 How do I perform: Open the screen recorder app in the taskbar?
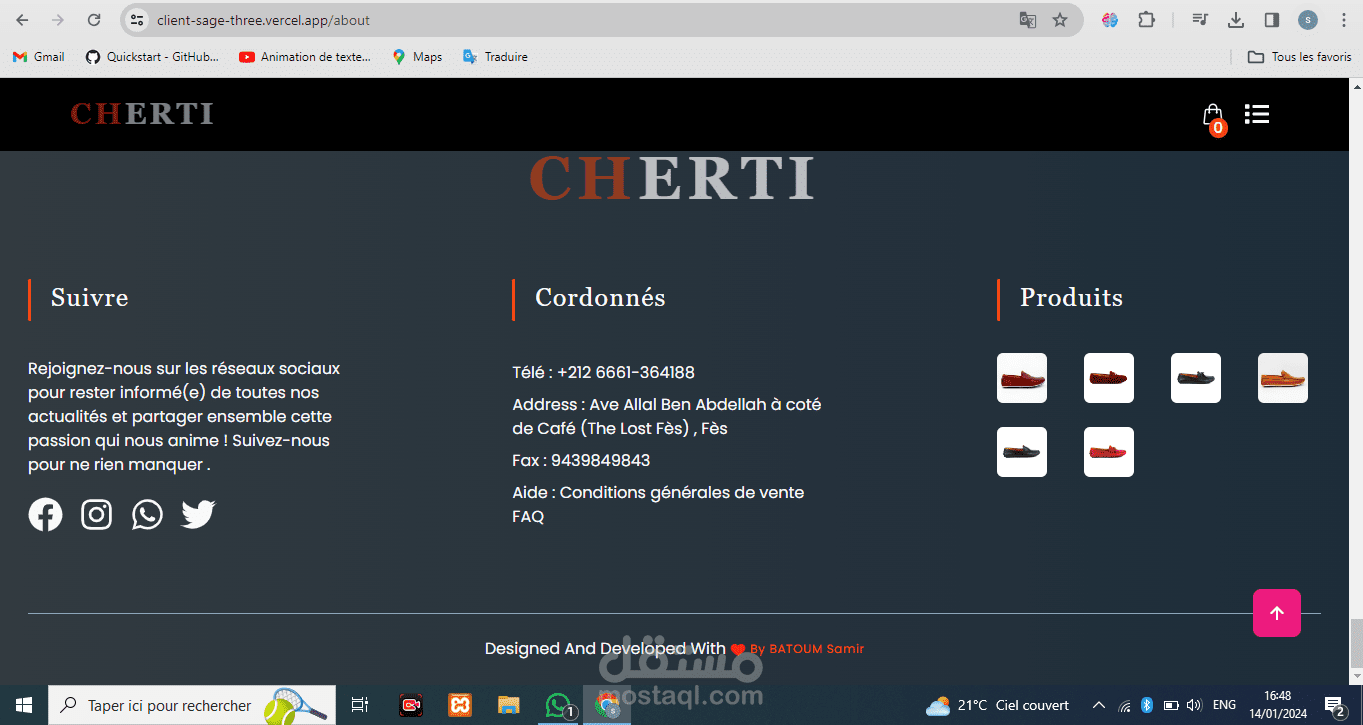[x=411, y=705]
